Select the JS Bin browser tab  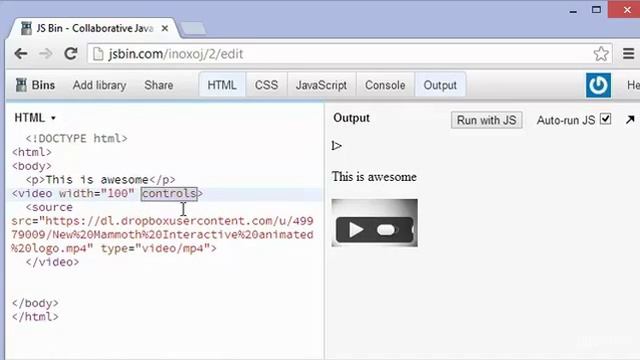tap(95, 29)
